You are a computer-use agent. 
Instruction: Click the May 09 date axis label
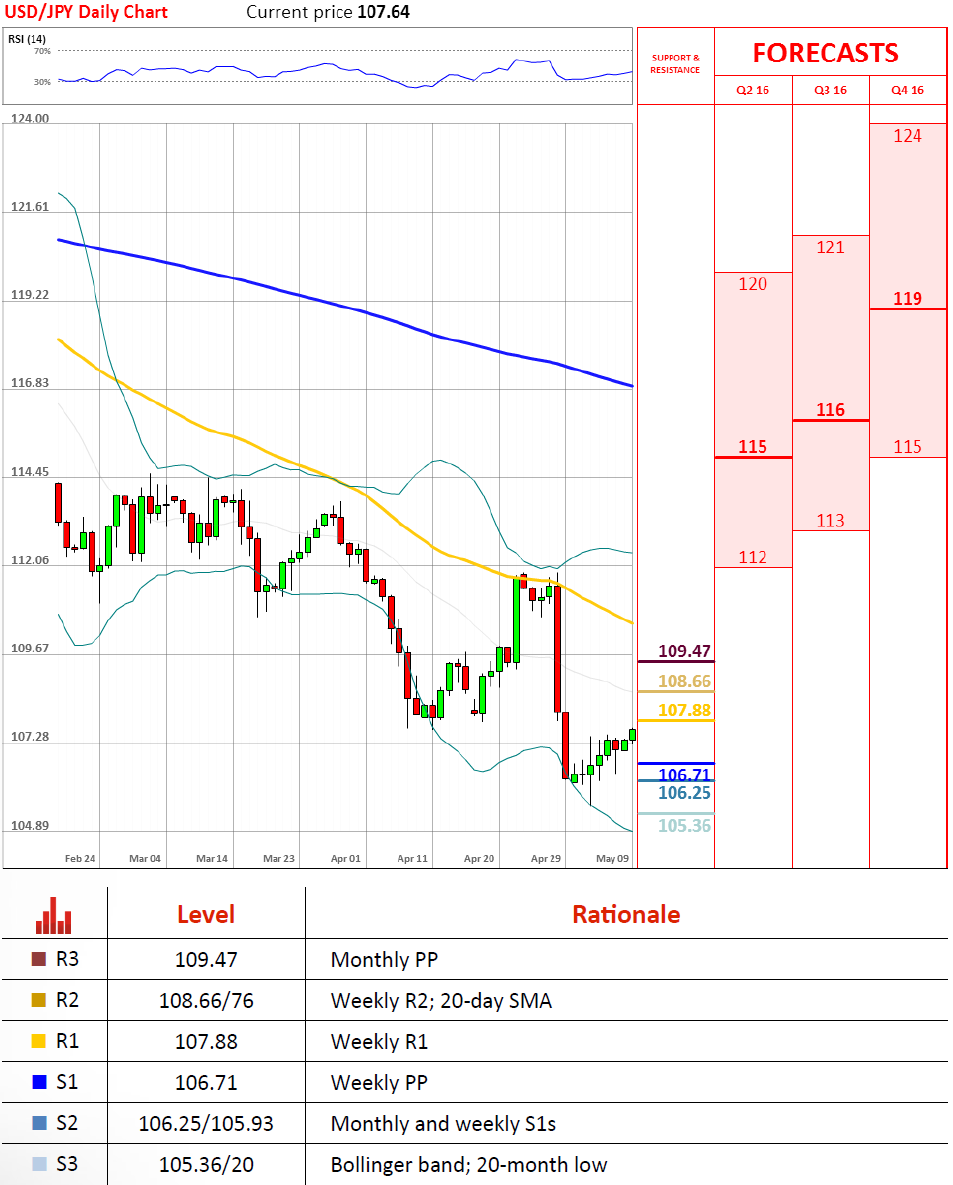[x=612, y=859]
